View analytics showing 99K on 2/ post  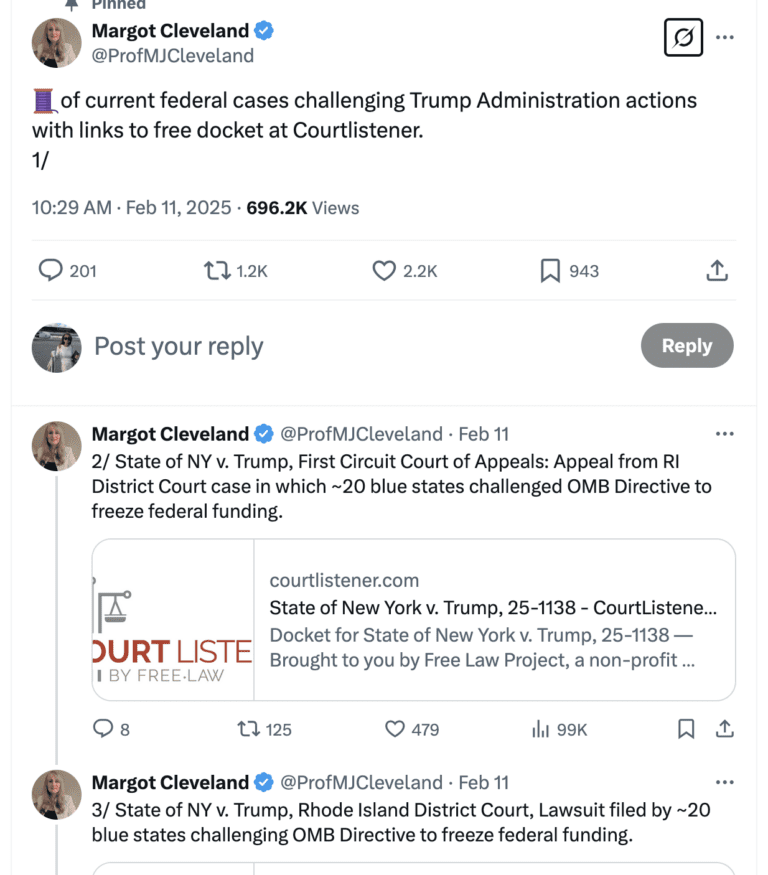559,729
